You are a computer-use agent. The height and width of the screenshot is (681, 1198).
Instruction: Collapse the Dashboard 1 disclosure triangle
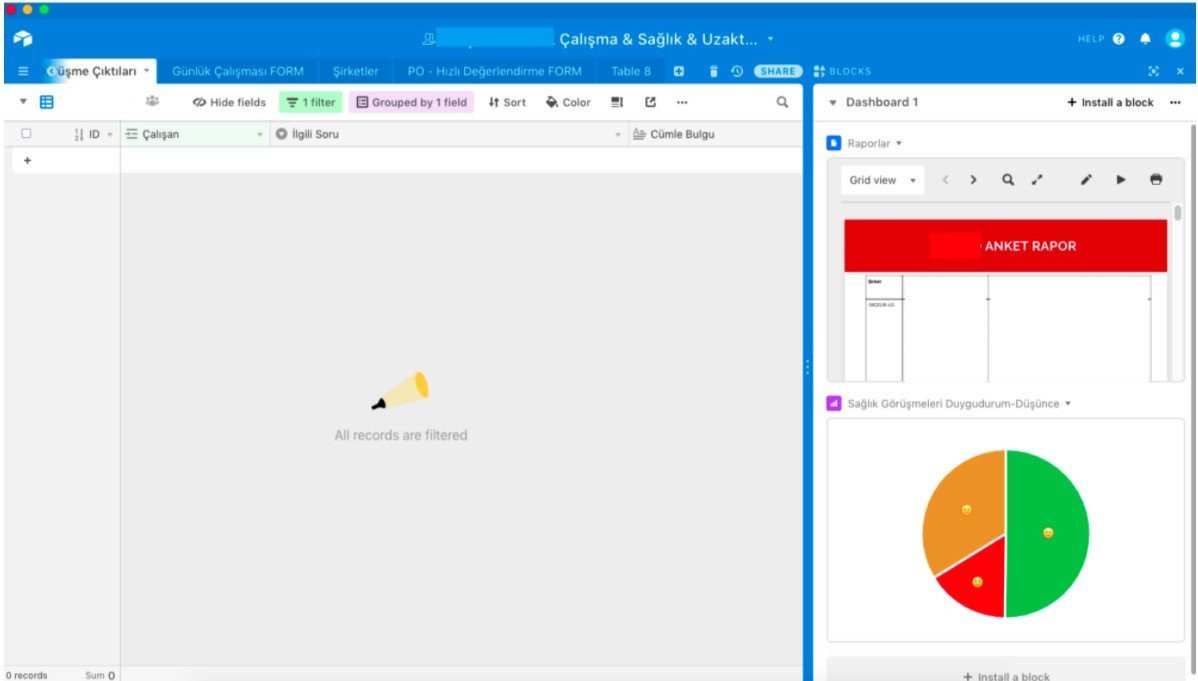(x=833, y=103)
